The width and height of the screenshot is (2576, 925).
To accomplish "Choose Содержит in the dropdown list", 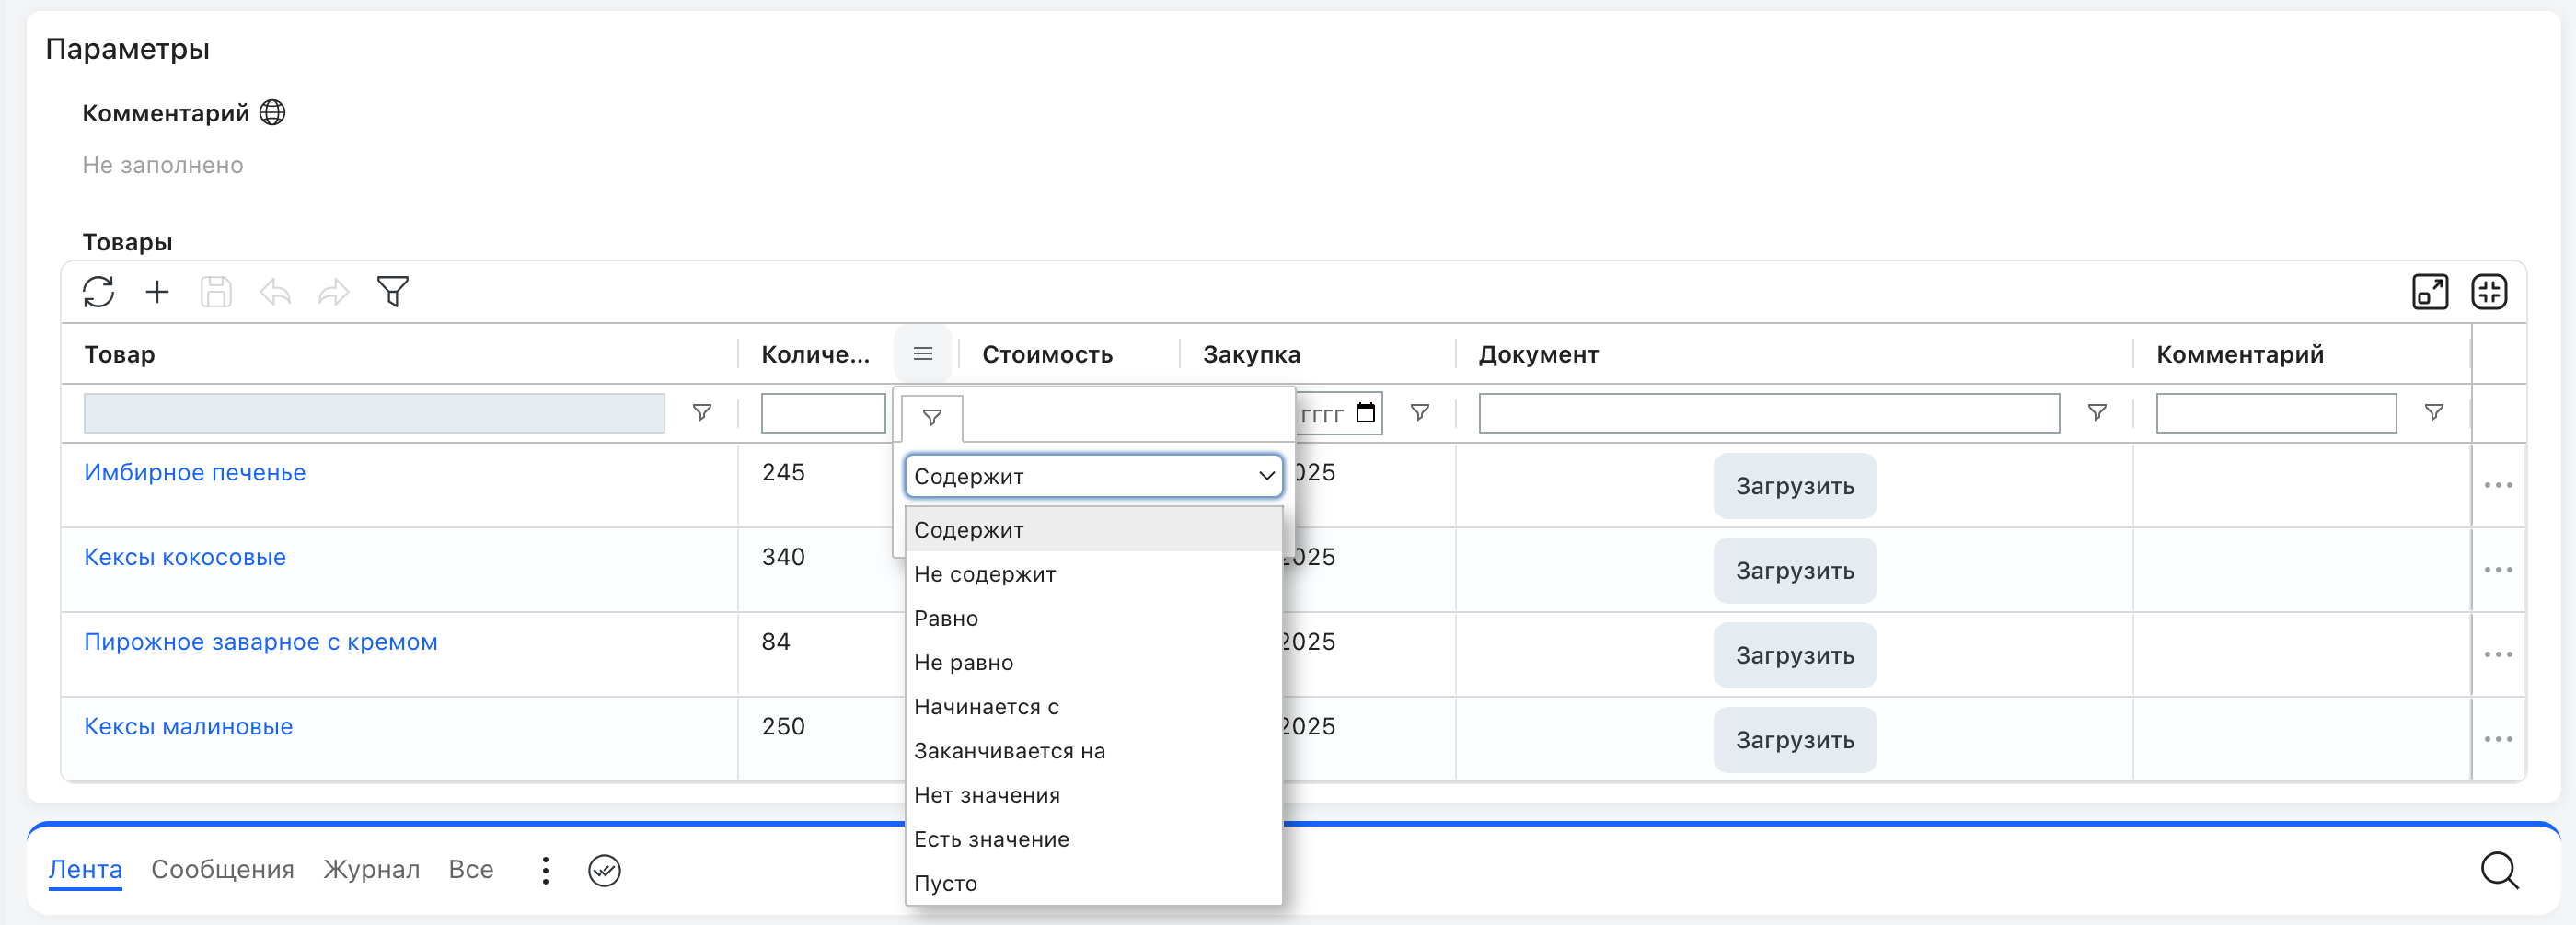I will [x=1094, y=530].
